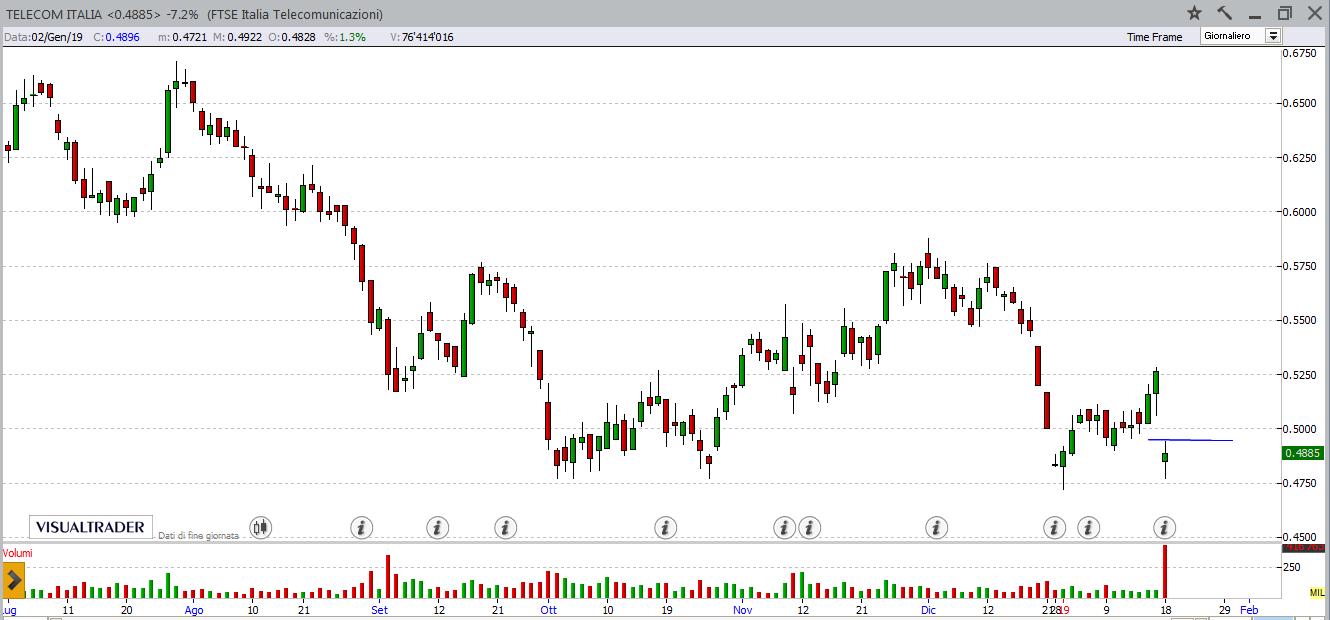Click the 0.6000 price axis label

(x=1299, y=211)
